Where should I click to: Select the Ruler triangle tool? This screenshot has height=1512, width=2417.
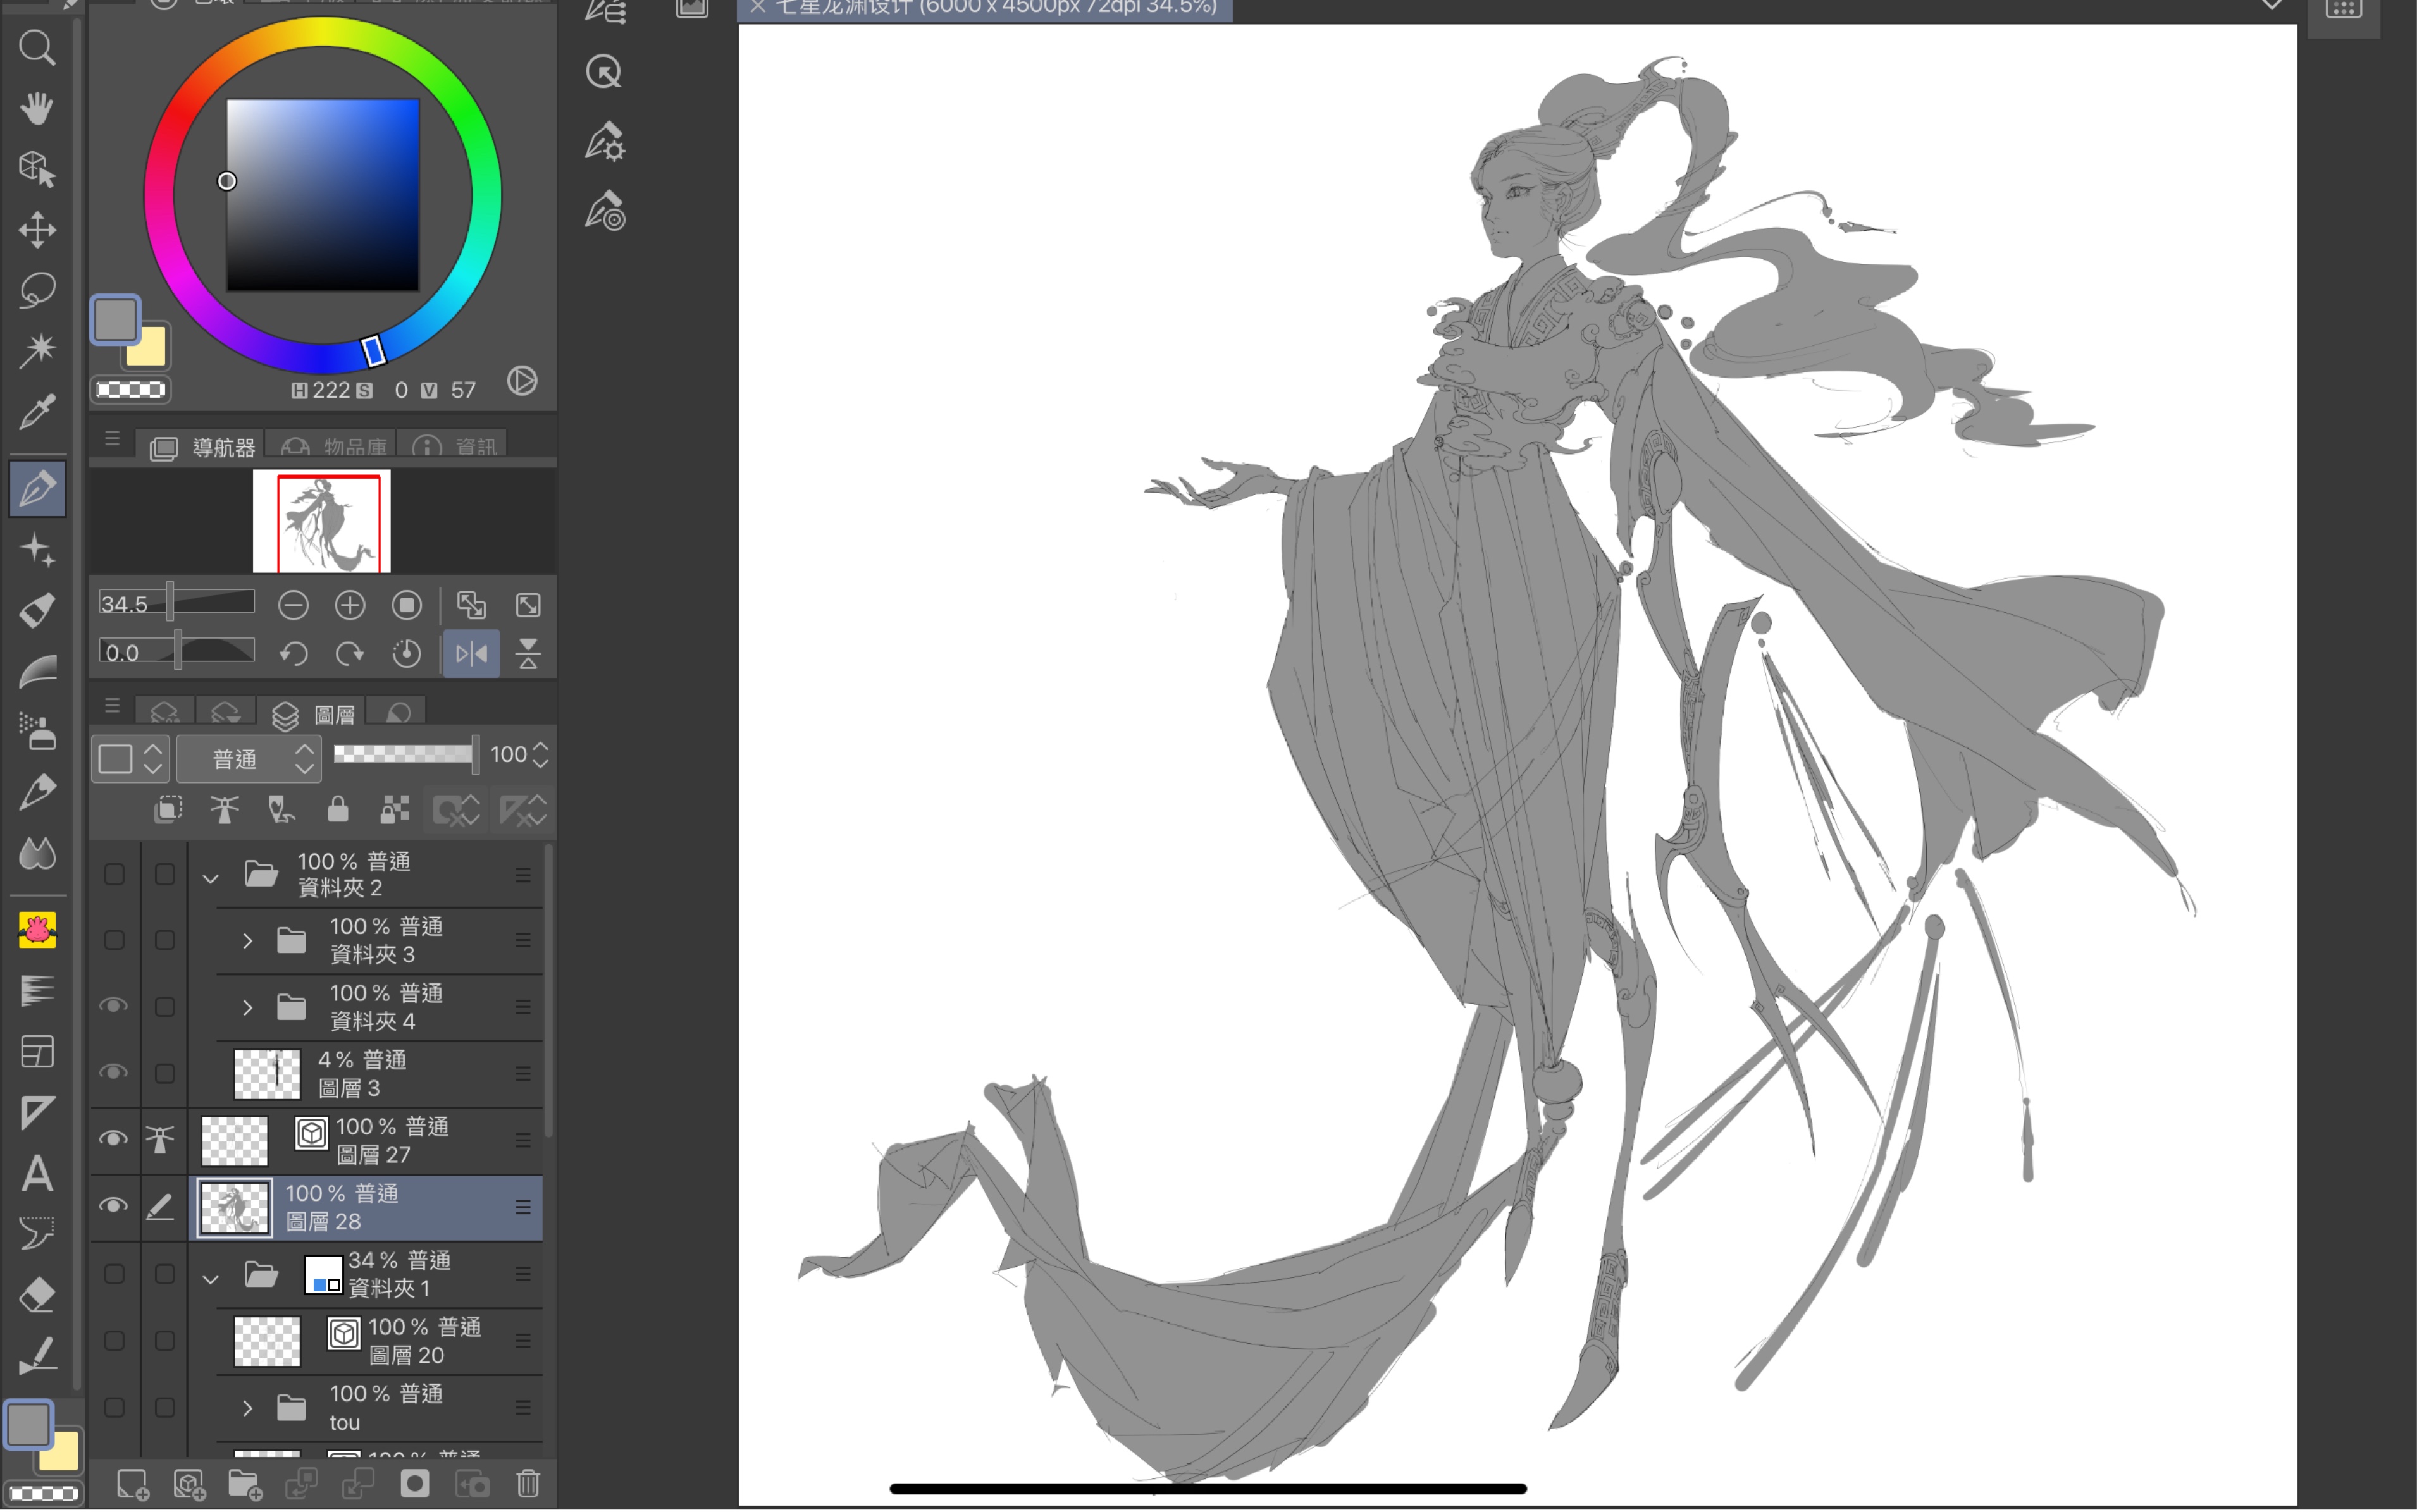tap(37, 1113)
